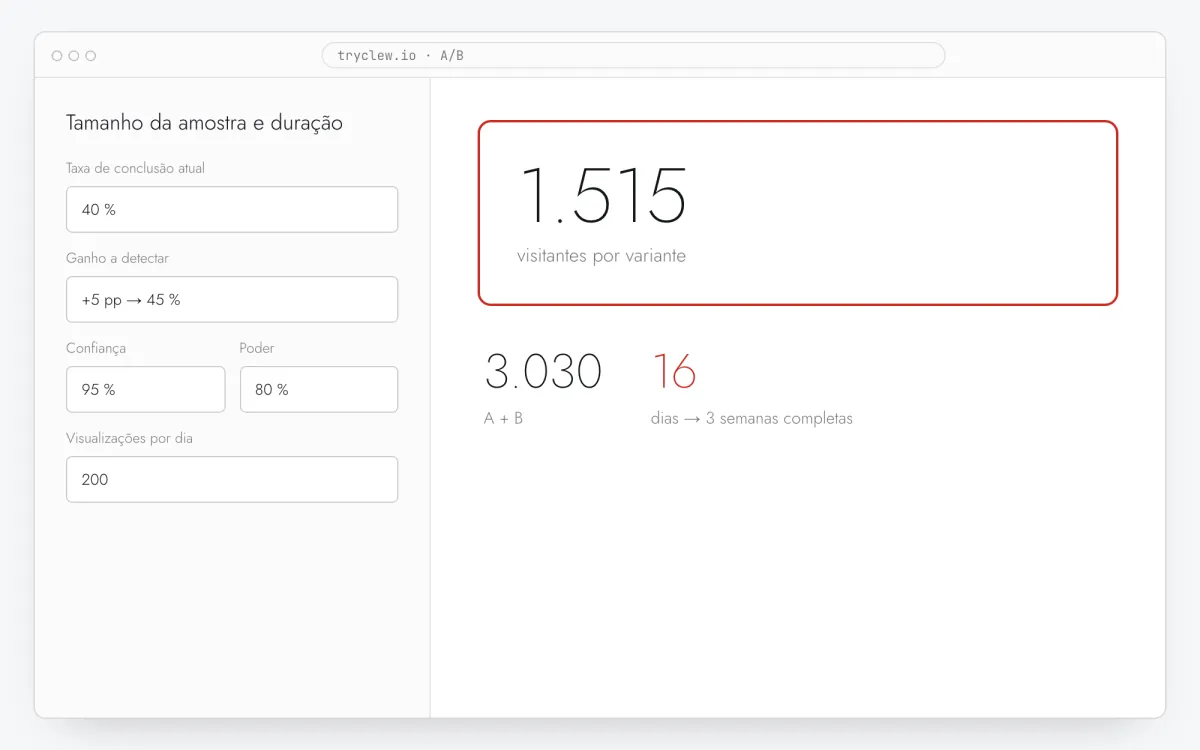The height and width of the screenshot is (750, 1200).
Task: Edit the Ganho a detectar input
Action: 232,299
